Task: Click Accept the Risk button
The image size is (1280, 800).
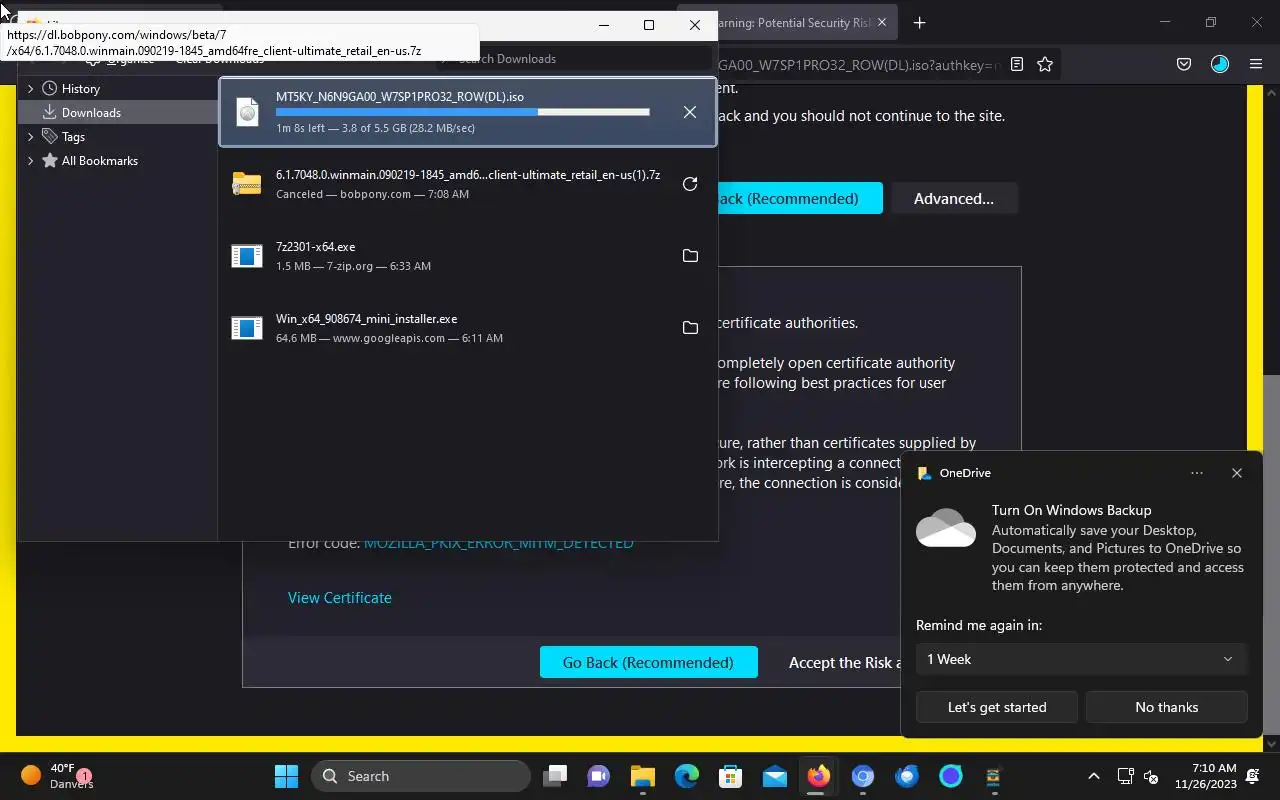Action: point(845,662)
